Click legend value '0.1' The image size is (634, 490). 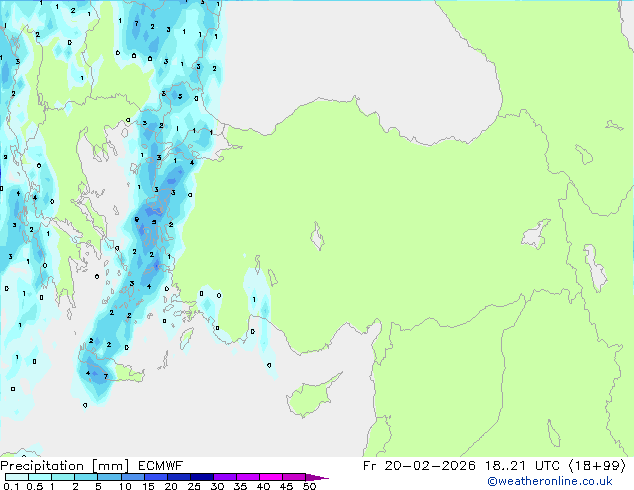pyautogui.click(x=11, y=486)
